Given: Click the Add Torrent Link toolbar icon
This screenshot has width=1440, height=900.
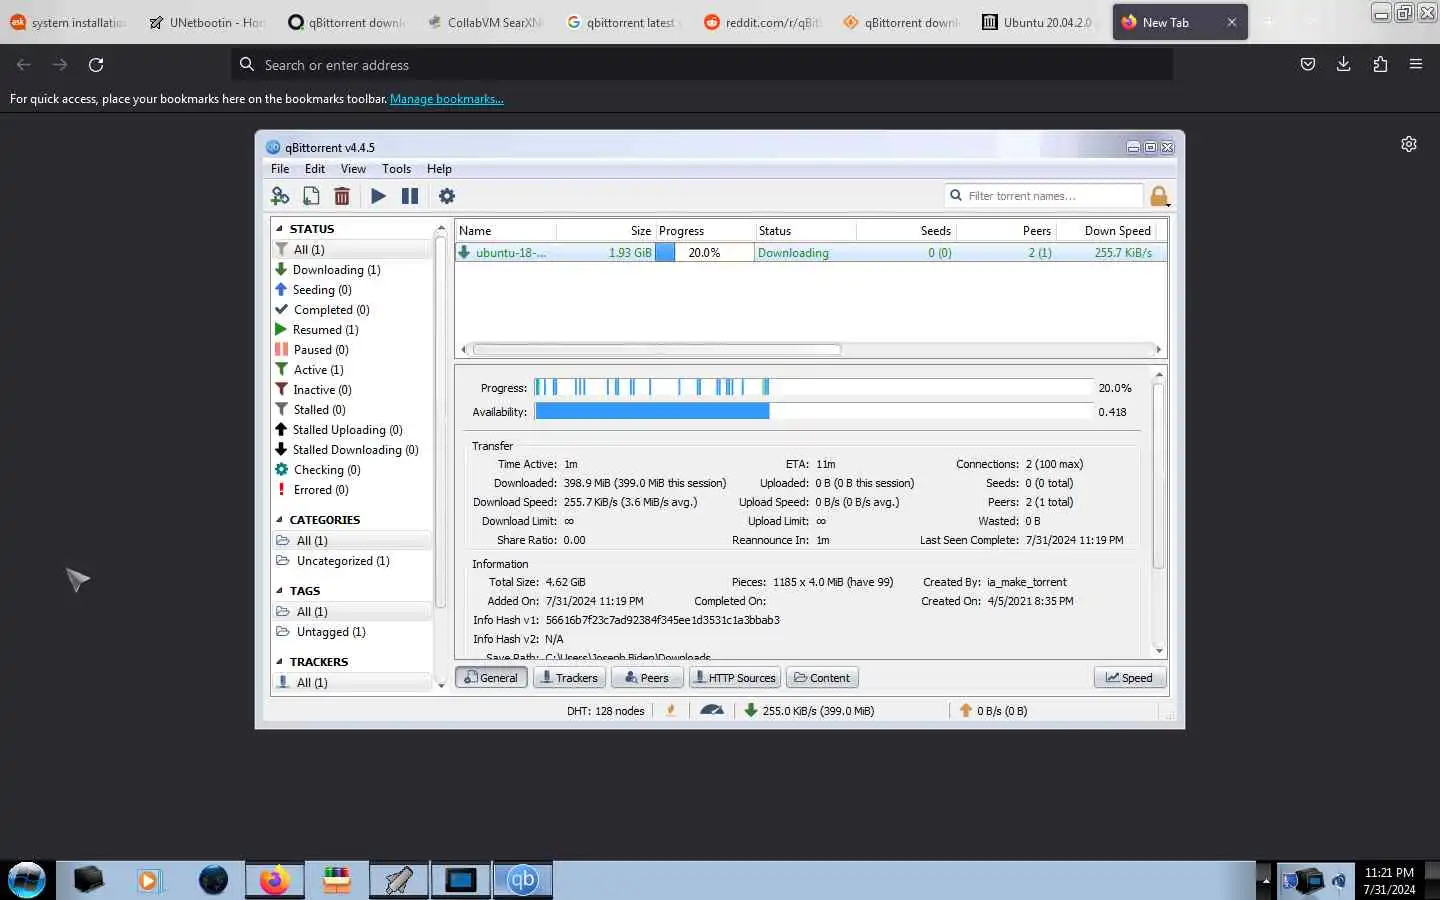Looking at the screenshot, I should [x=280, y=196].
